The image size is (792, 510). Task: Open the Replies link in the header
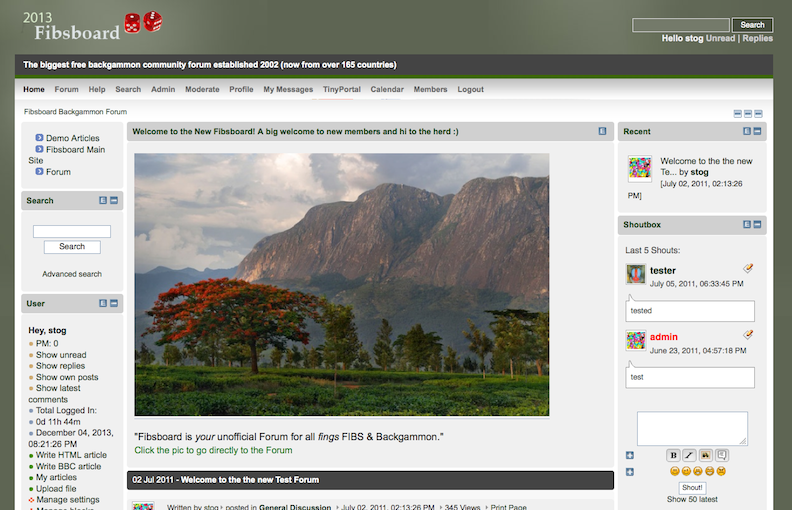(758, 38)
